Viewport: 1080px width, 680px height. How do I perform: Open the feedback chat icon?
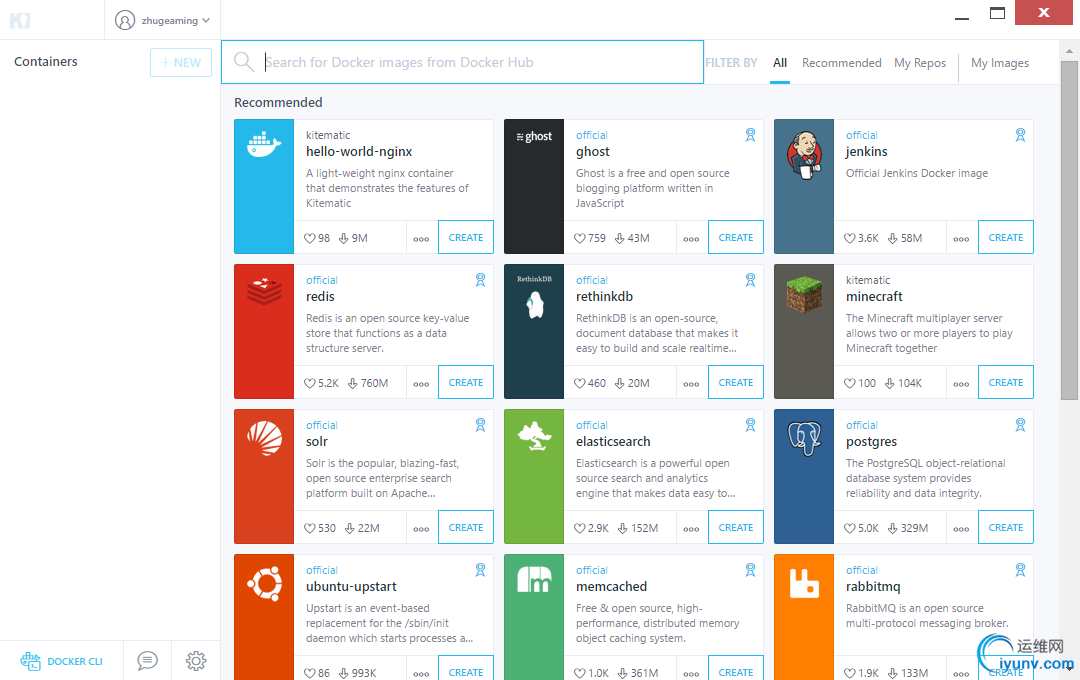click(x=147, y=661)
